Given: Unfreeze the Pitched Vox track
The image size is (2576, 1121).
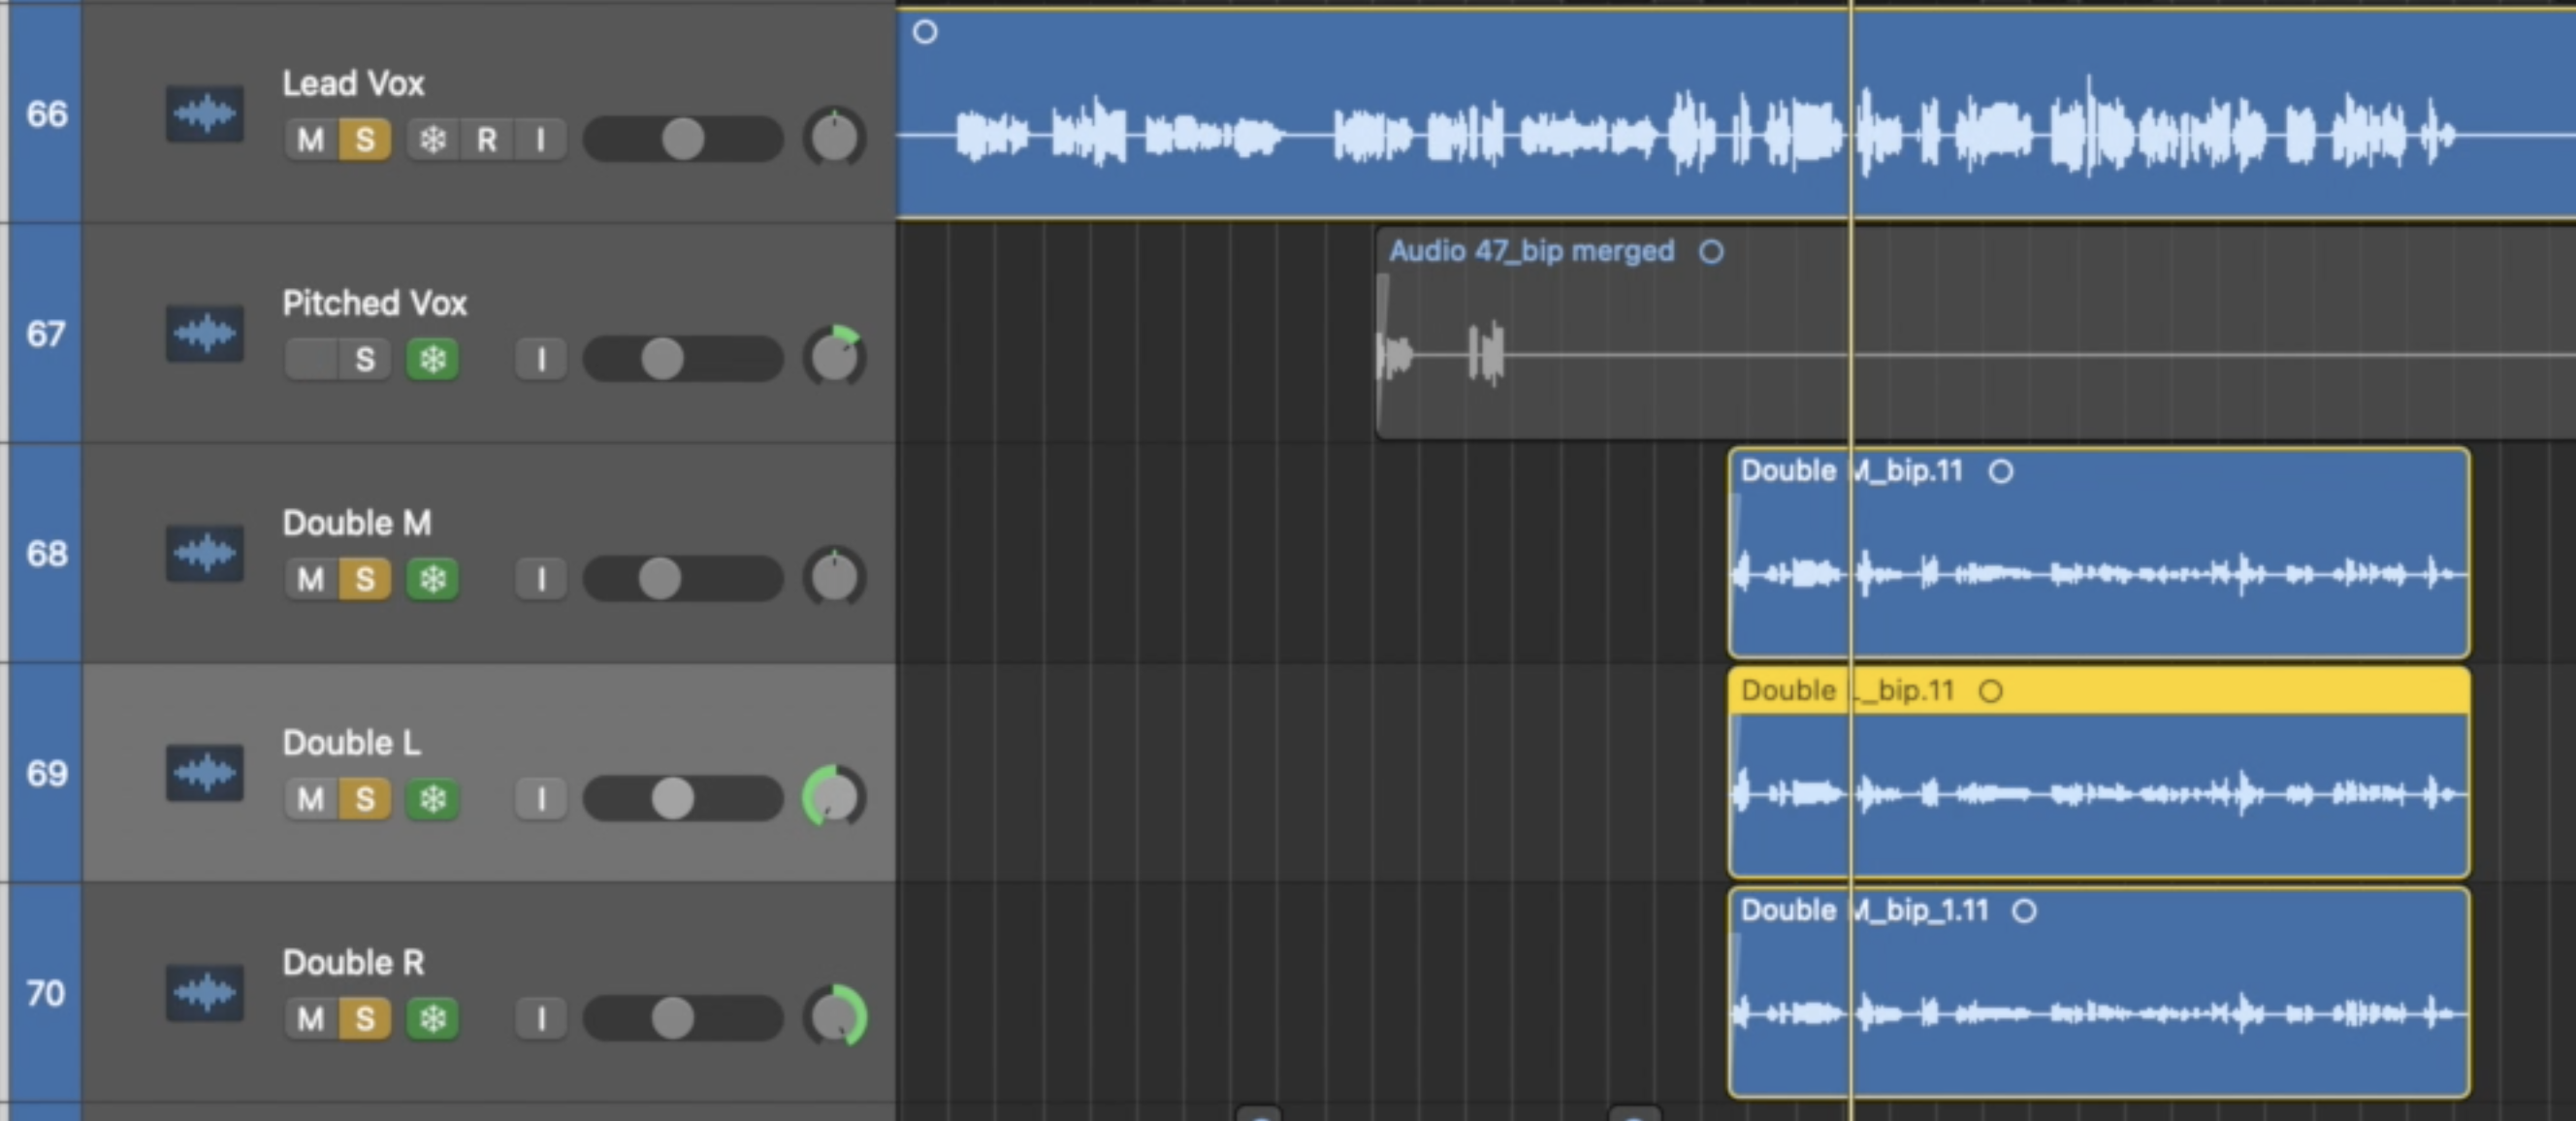Looking at the screenshot, I should (432, 359).
